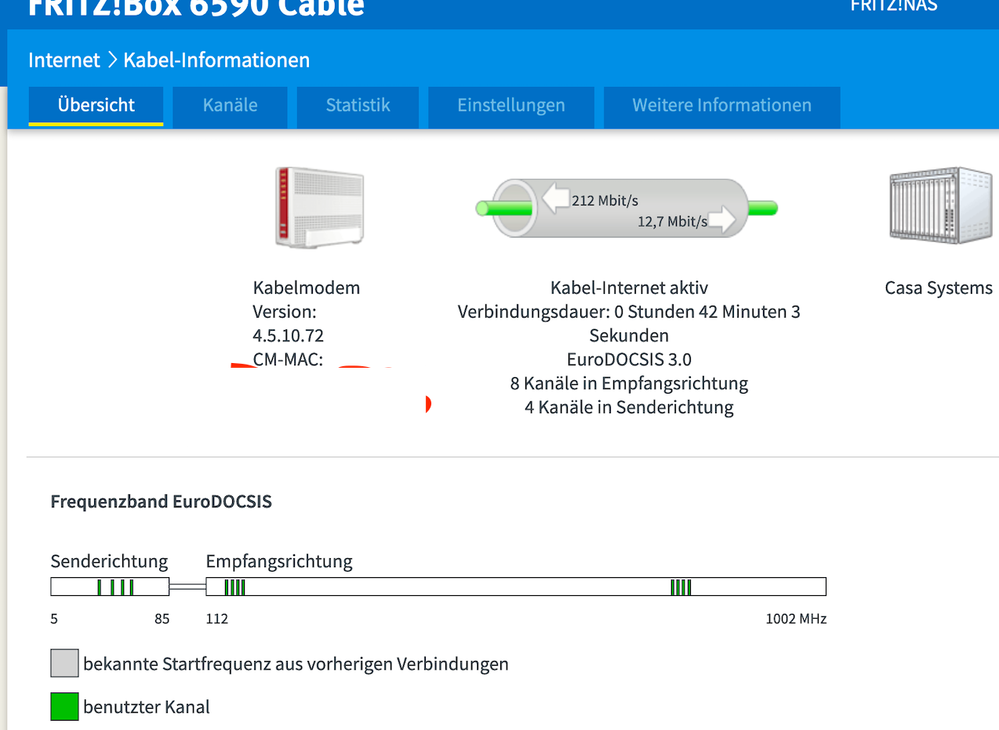Click the 'Verbindungsdauer' duration text
The image size is (999, 730).
pyautogui.click(x=629, y=324)
